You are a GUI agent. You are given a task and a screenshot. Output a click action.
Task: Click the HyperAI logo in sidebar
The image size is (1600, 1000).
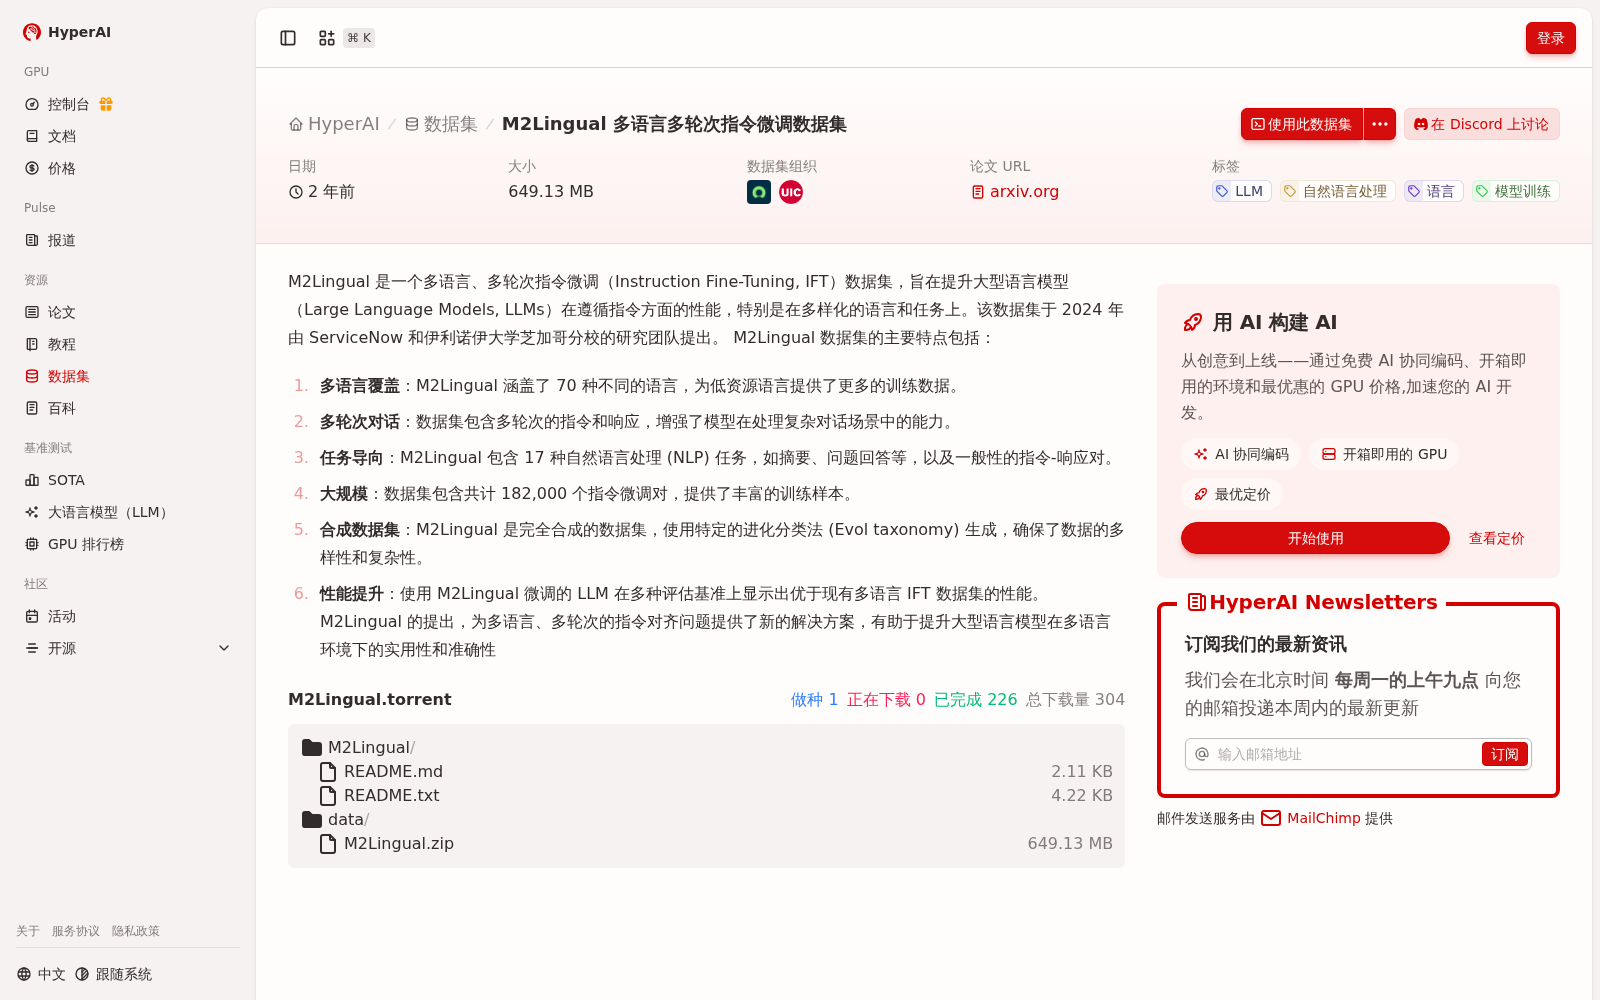(67, 32)
